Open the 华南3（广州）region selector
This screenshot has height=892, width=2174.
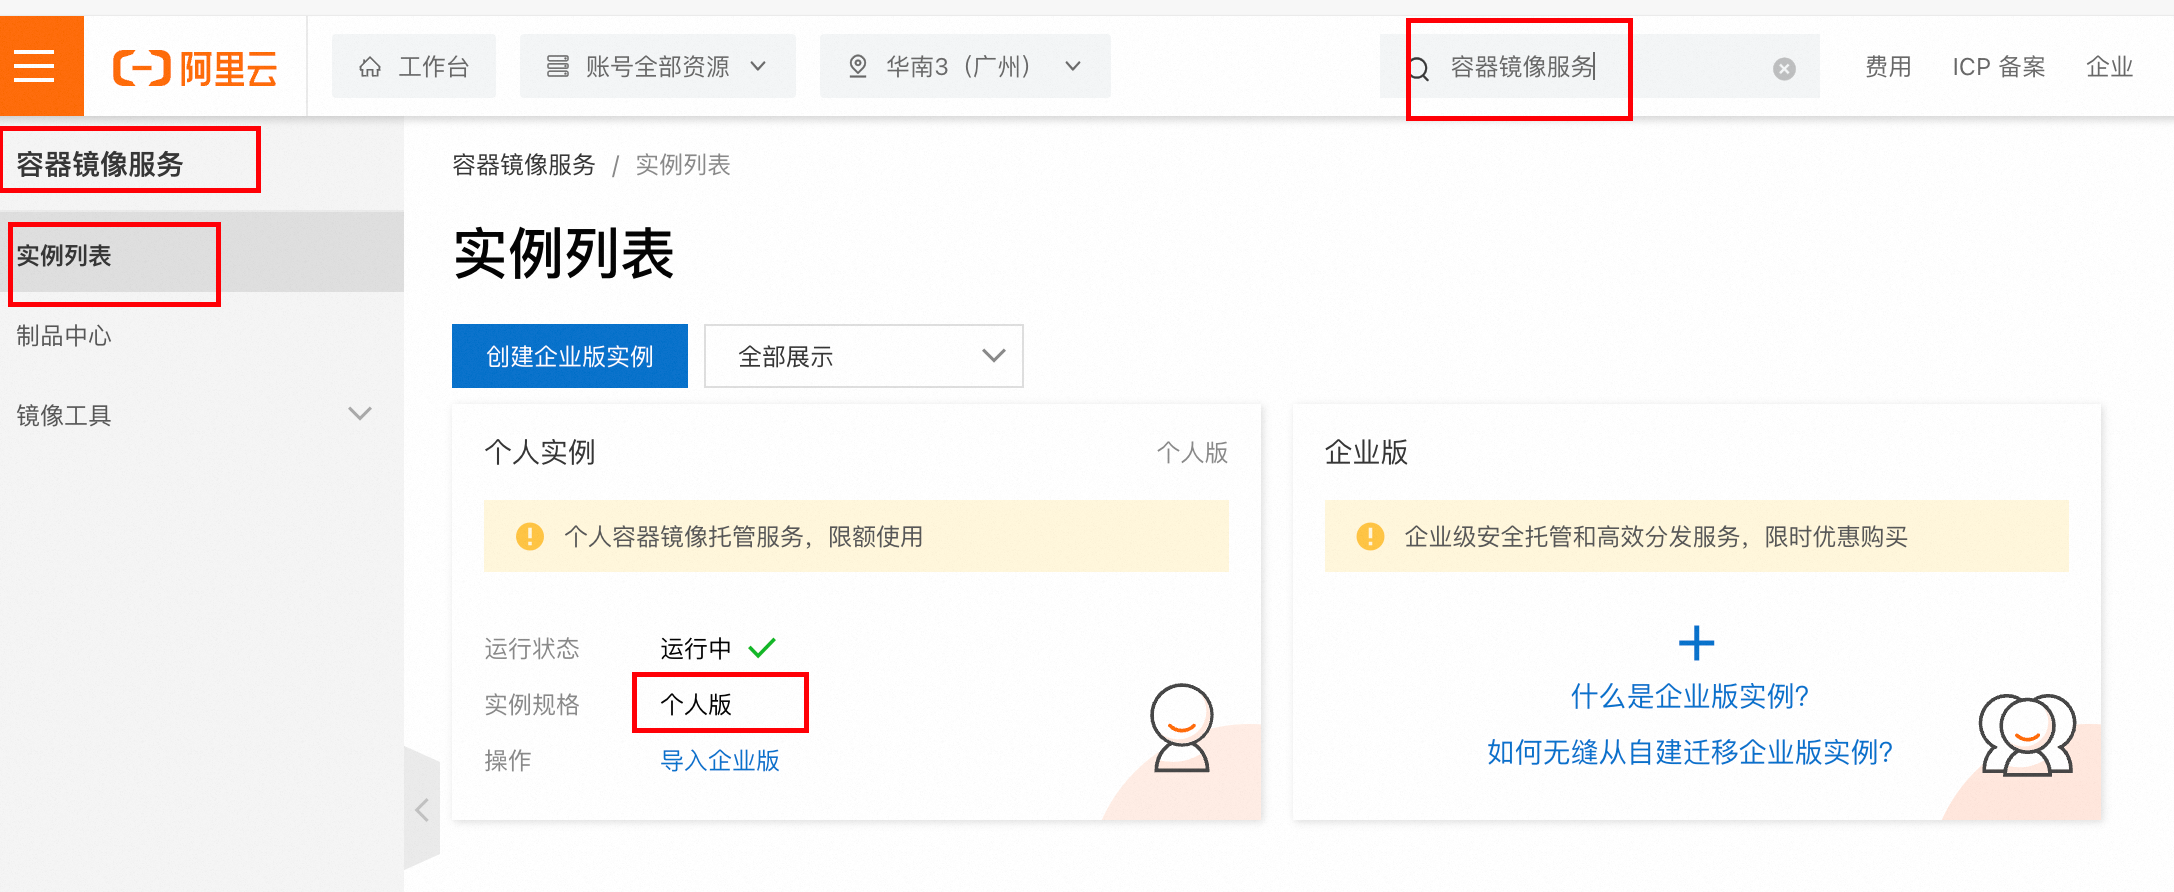point(965,67)
